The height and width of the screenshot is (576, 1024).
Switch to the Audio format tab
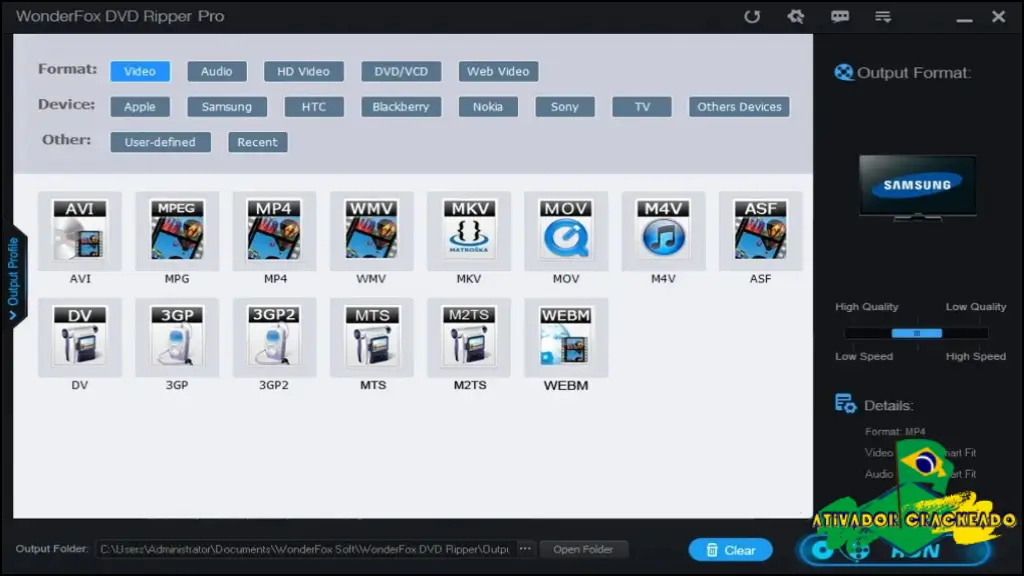[217, 71]
